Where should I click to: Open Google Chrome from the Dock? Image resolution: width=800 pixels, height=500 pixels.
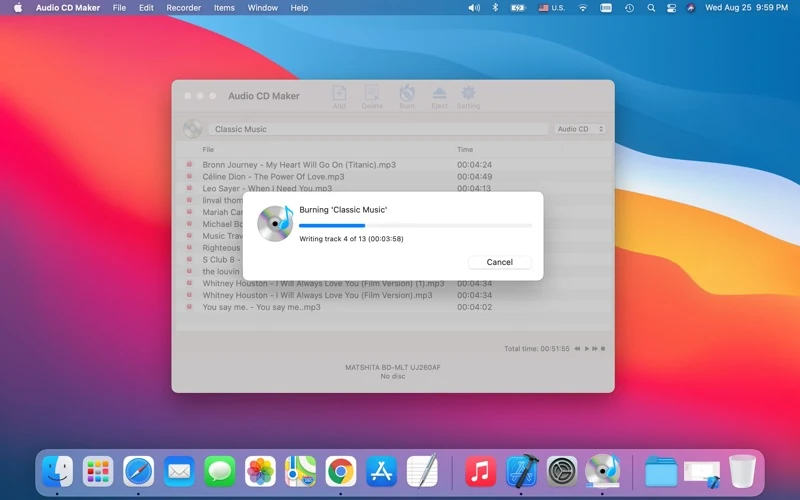tap(341, 471)
